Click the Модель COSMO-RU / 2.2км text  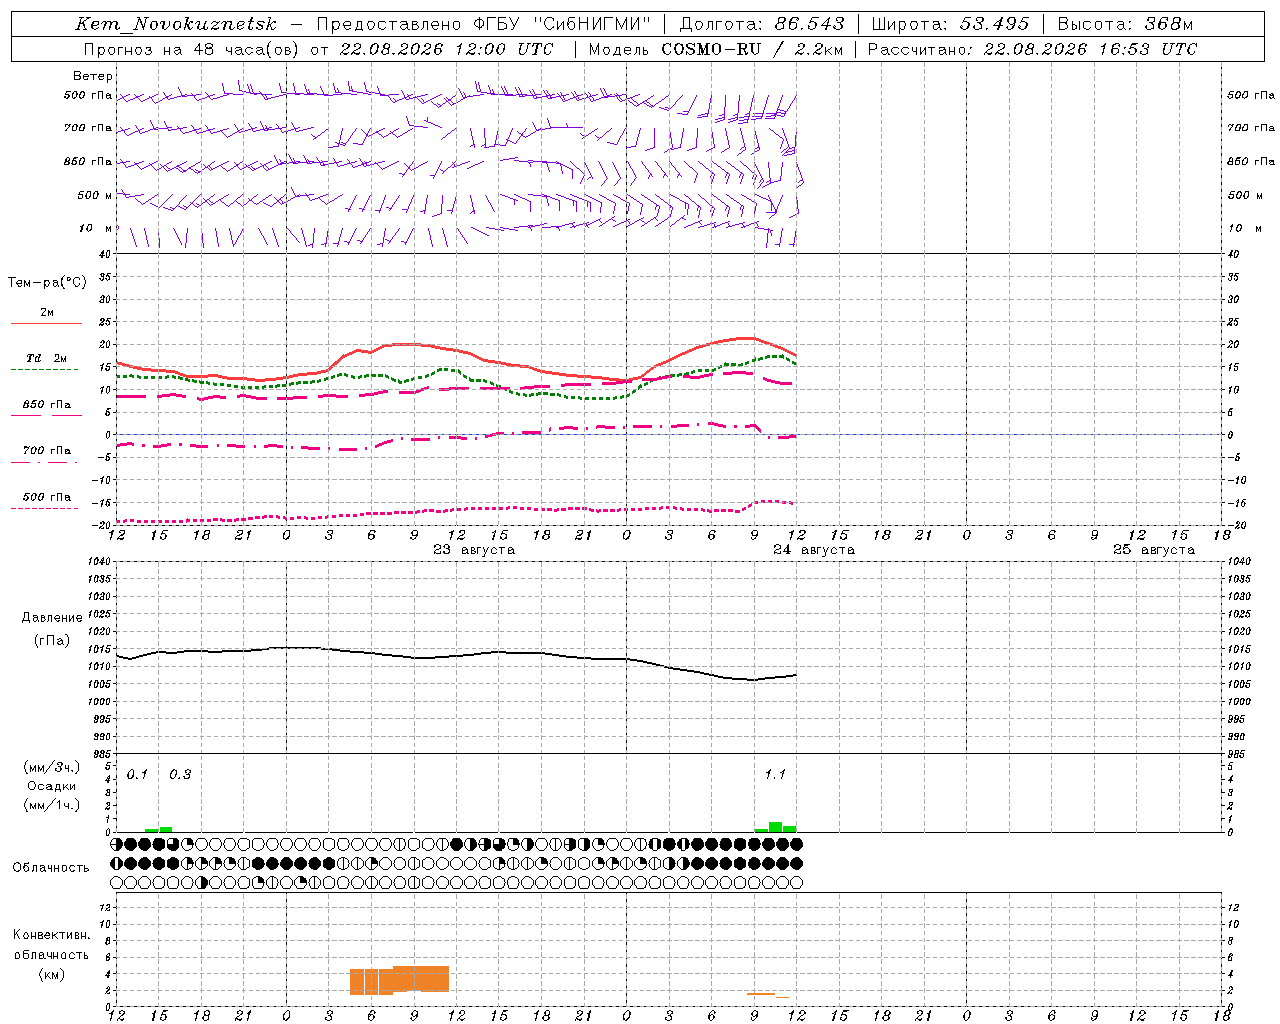pyautogui.click(x=716, y=49)
